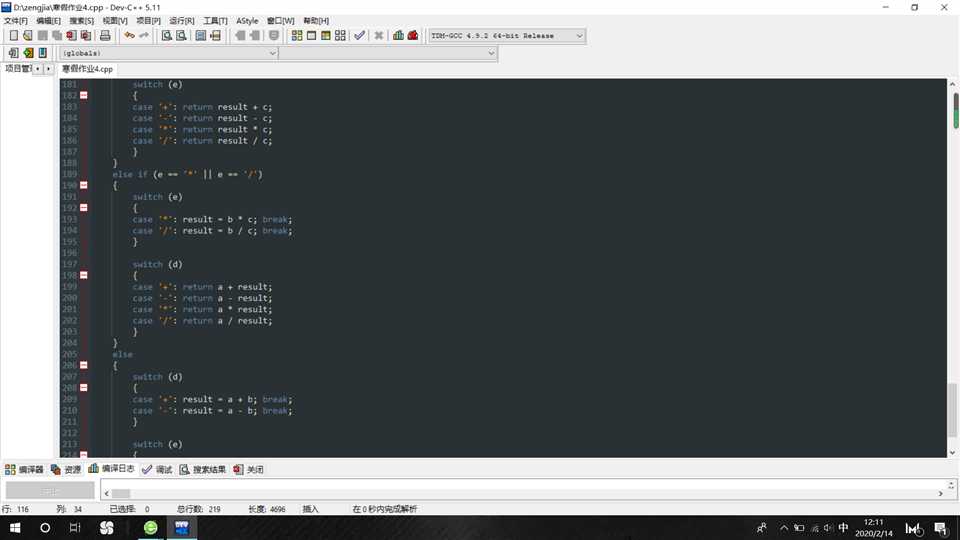
Task: Click the 插入 insert mode status text
Action: 310,509
